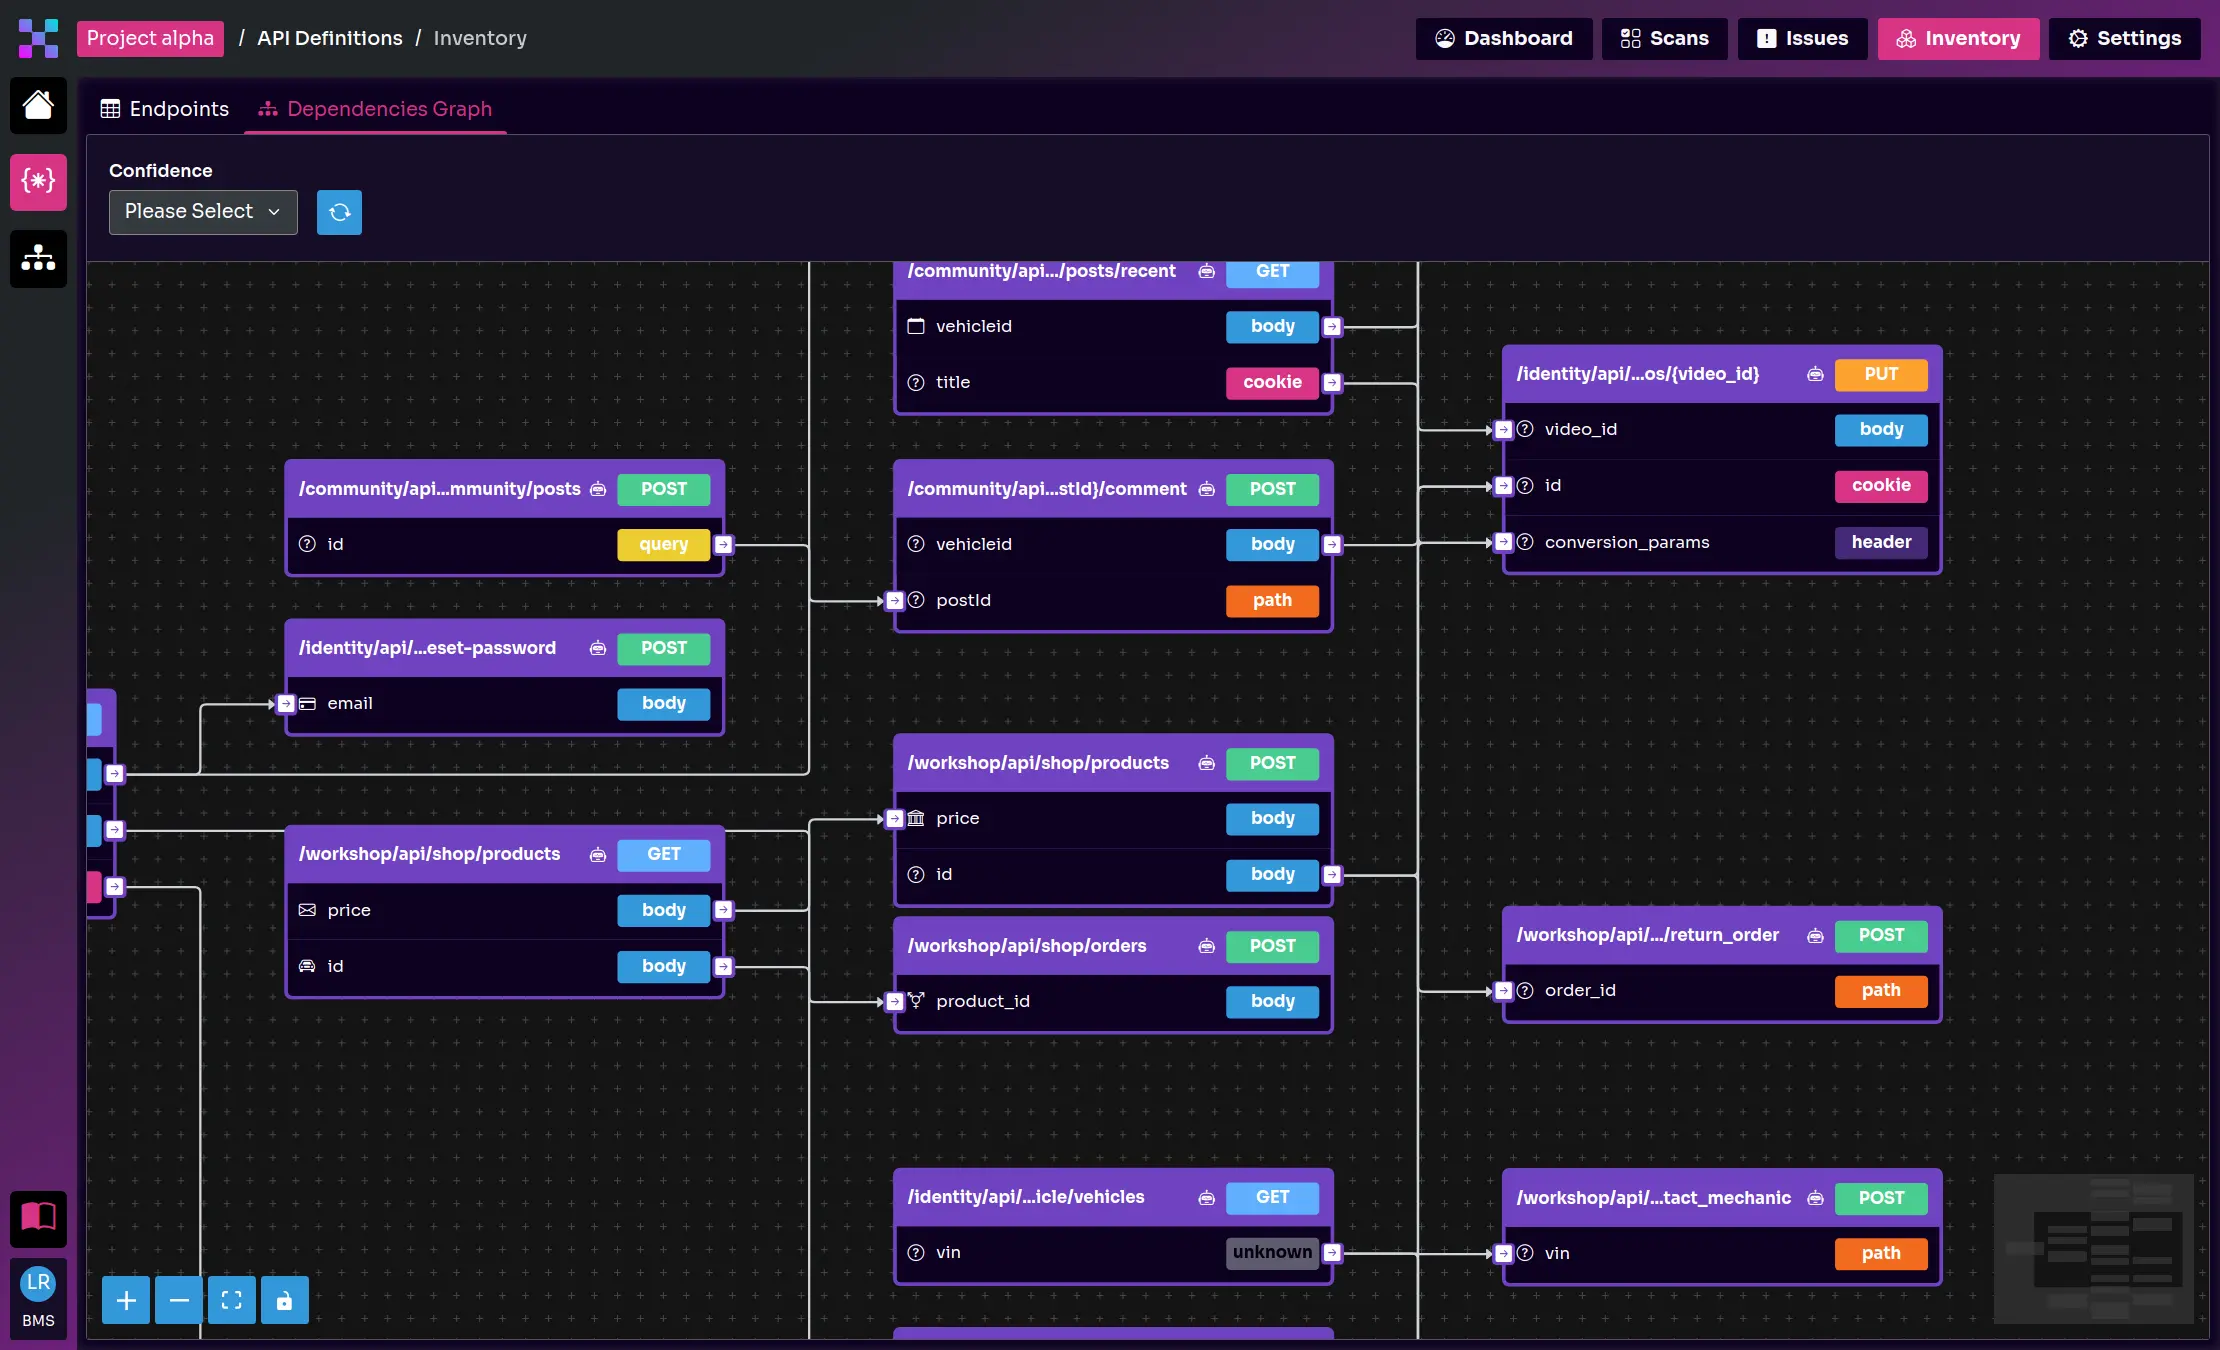Click the graph minimap thumbnail
This screenshot has height=1350, width=2220.
pyautogui.click(x=2093, y=1248)
